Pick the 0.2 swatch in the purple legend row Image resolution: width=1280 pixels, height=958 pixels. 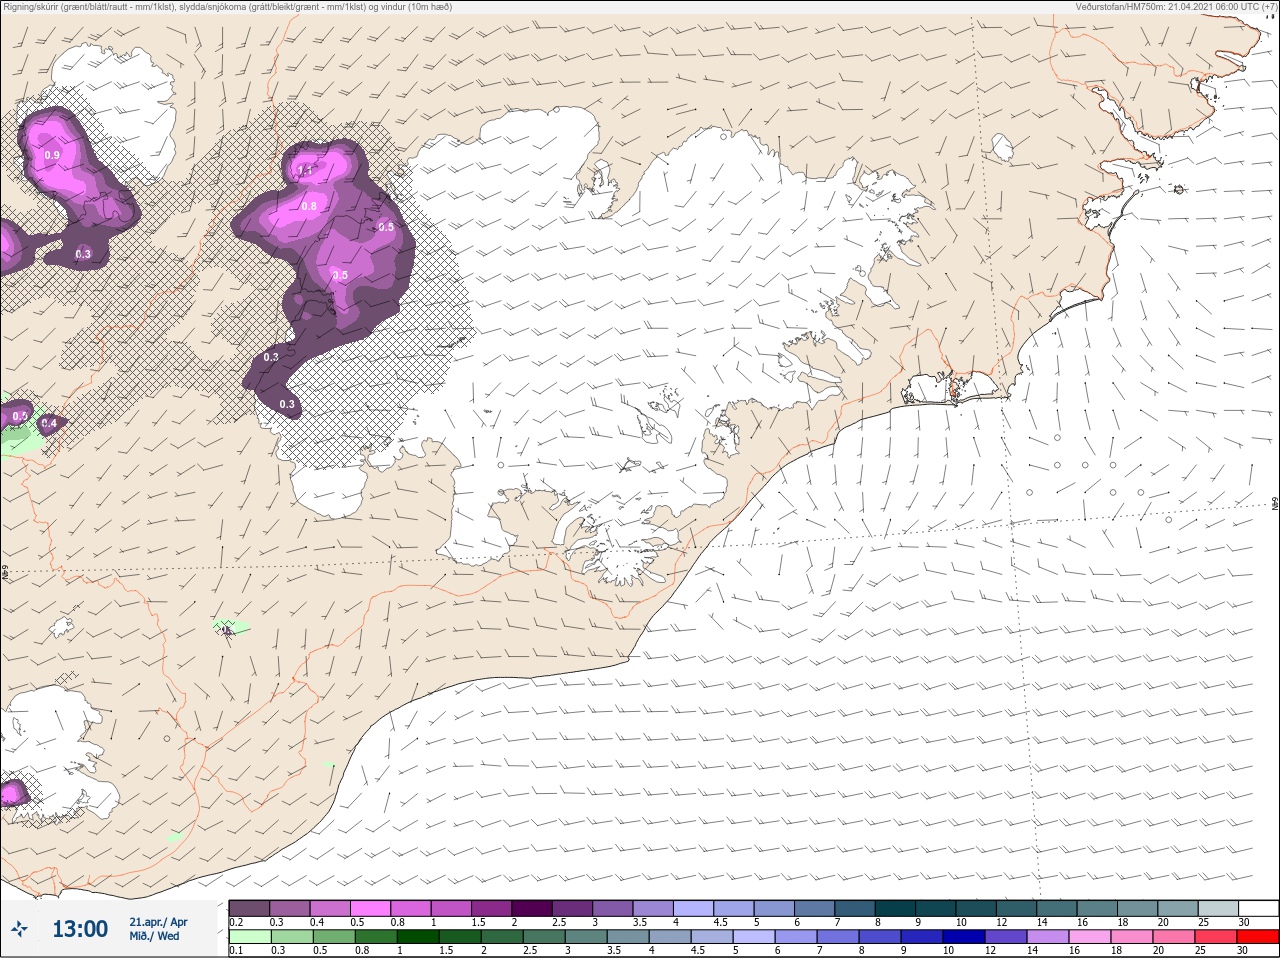[x=249, y=908]
